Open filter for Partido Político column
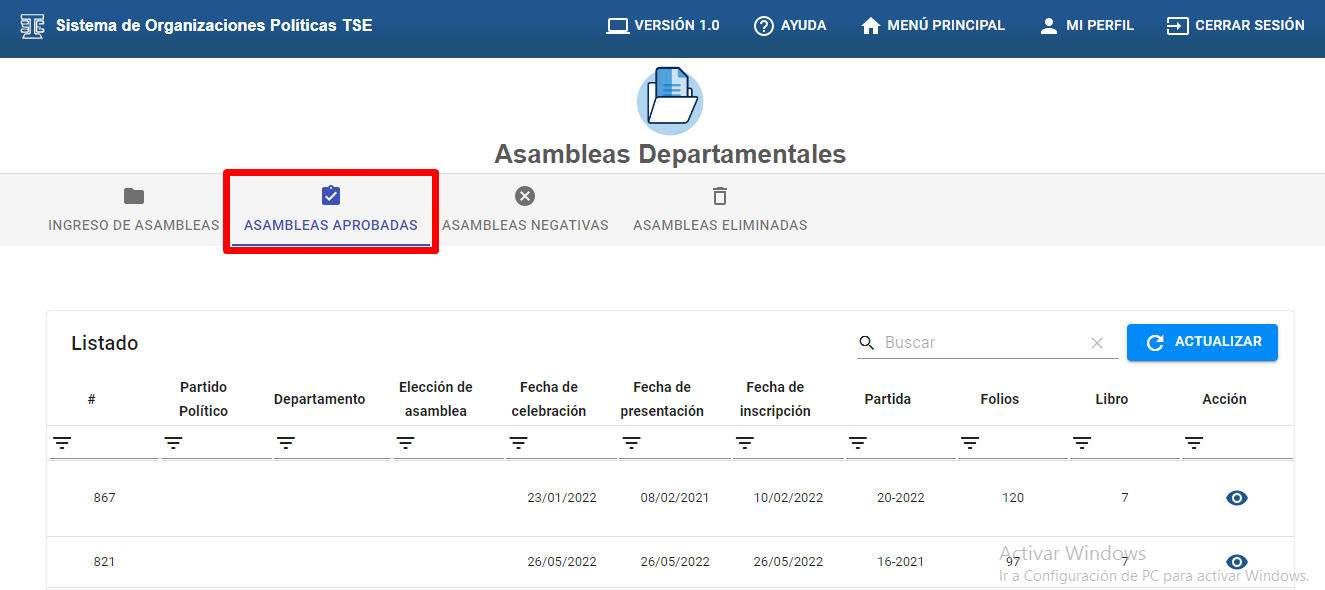The height and width of the screenshot is (590, 1325). 174,443
